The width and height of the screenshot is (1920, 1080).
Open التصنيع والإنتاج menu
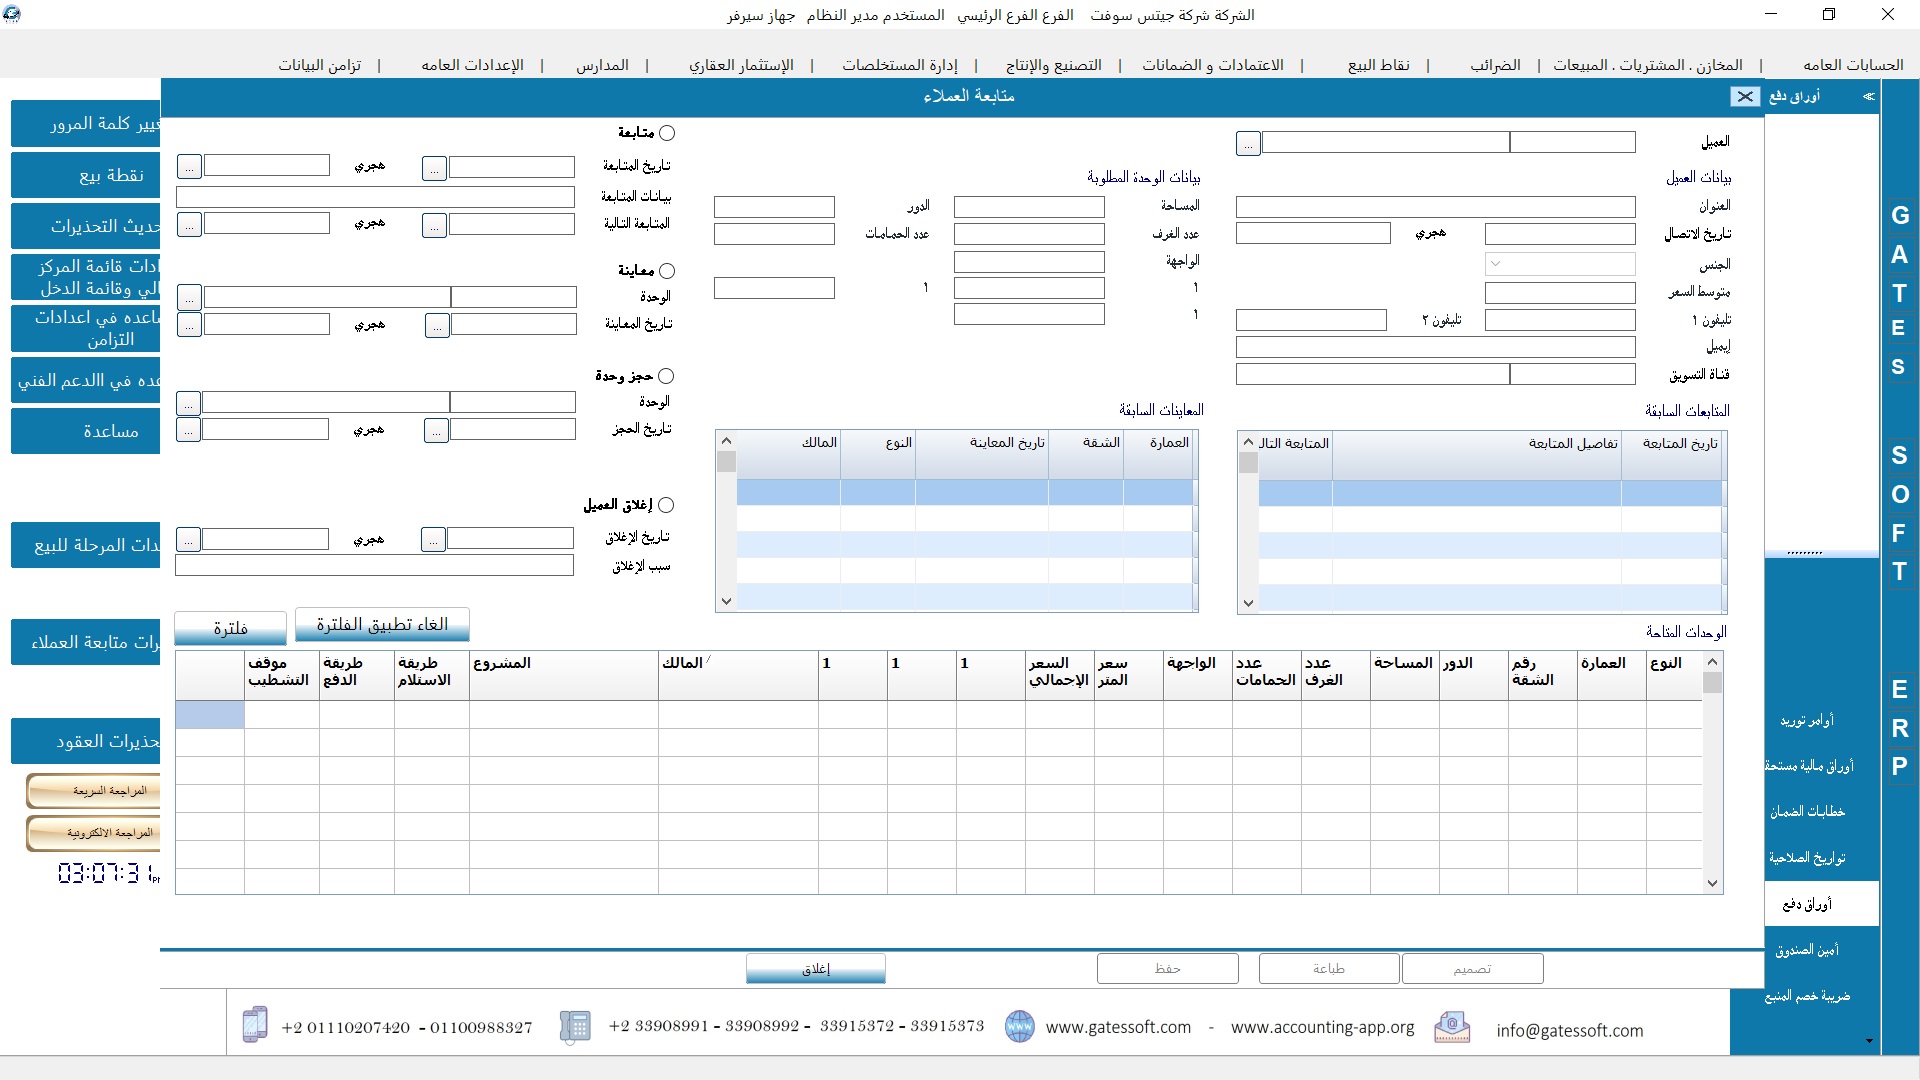pos(1054,65)
